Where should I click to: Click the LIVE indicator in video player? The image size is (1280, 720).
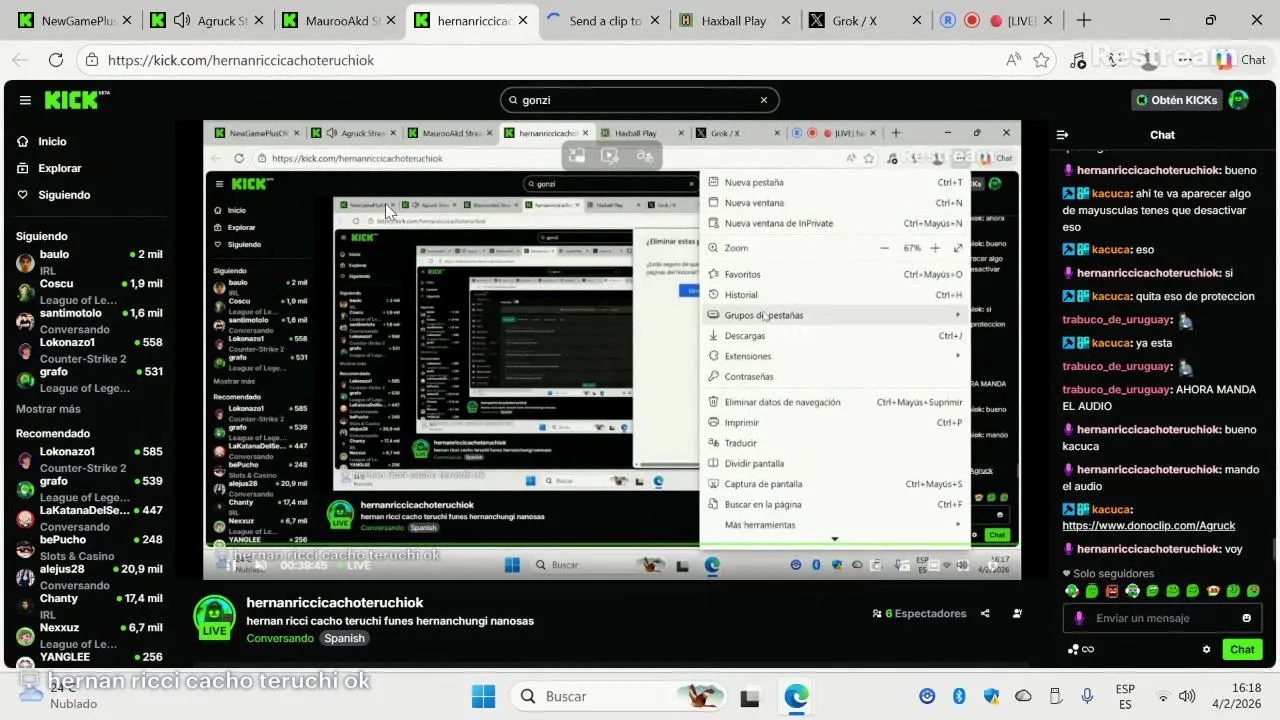click(352, 565)
